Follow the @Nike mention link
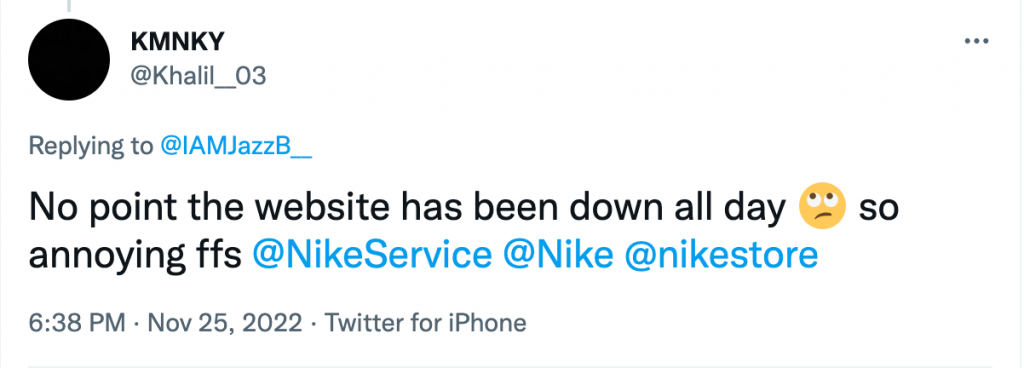This screenshot has height=368, width=1024. click(558, 255)
